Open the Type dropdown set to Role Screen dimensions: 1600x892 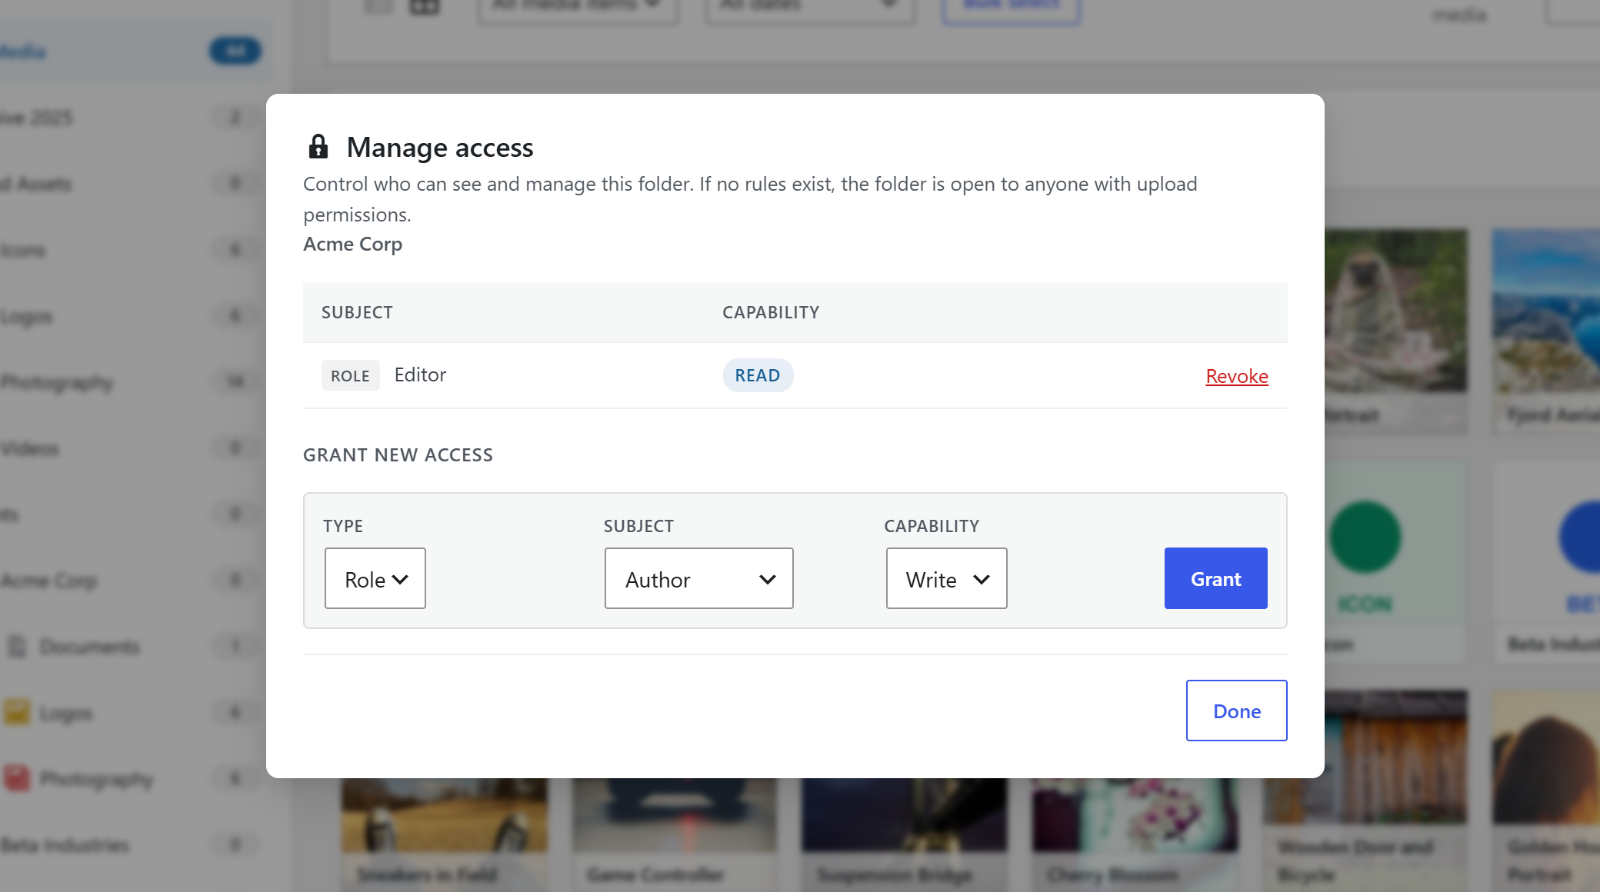tap(375, 578)
